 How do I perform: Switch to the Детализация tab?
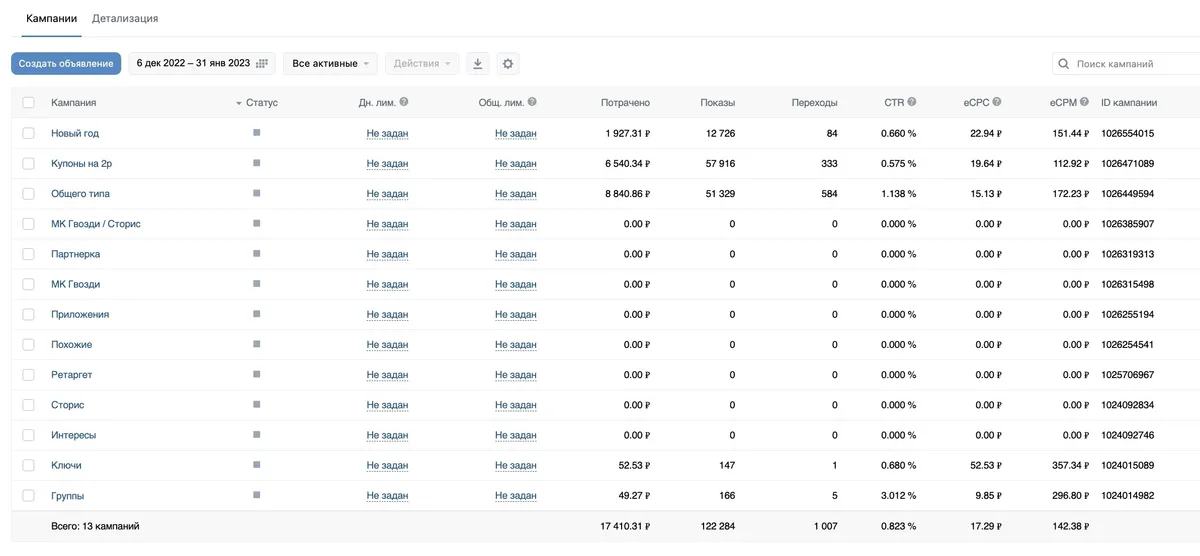pyautogui.click(x=125, y=19)
